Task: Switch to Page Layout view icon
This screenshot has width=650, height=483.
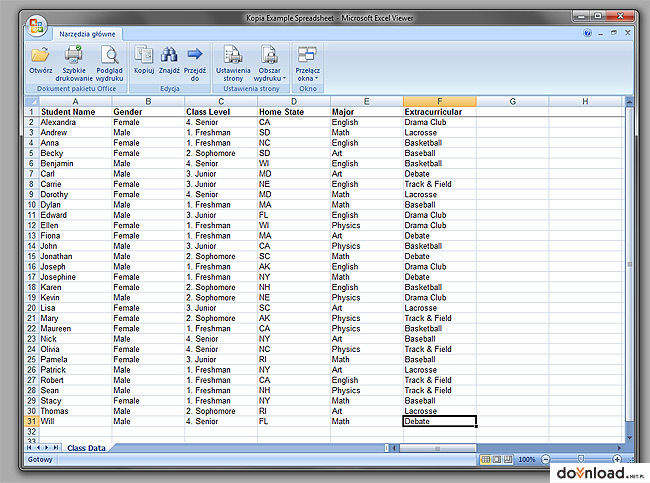Action: click(497, 459)
